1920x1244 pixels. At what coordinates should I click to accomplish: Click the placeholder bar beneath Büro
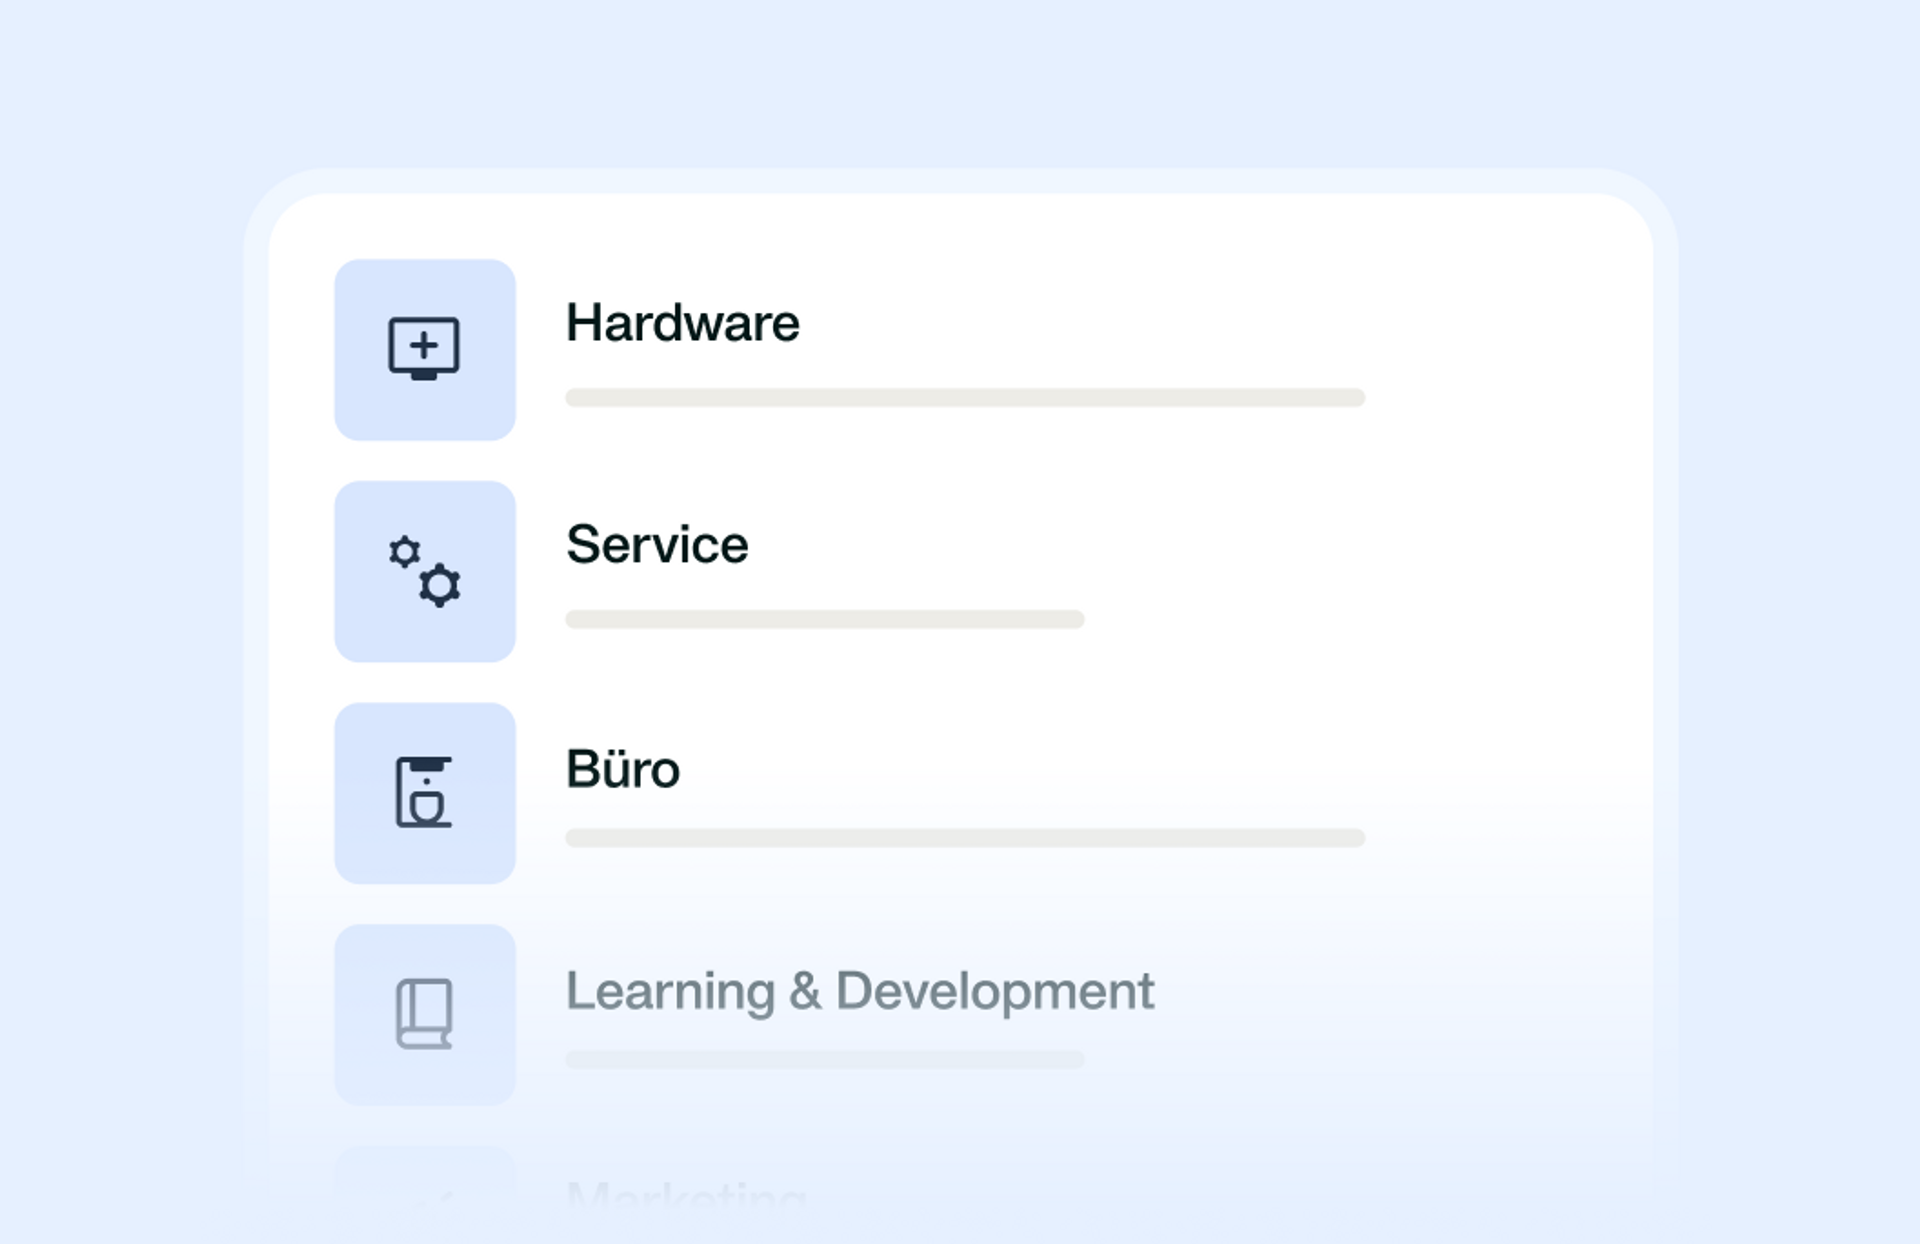[965, 838]
